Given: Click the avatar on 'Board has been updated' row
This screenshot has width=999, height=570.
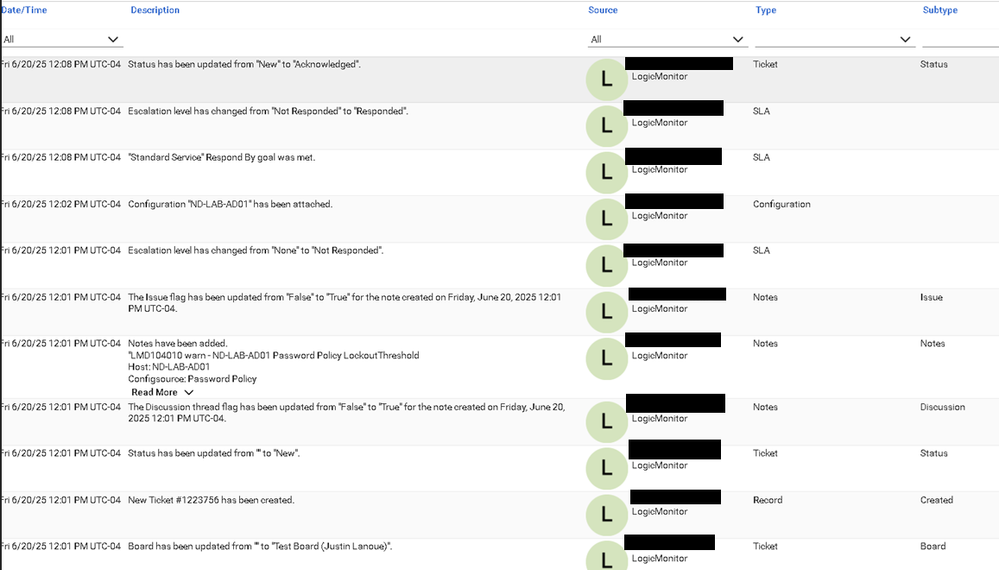Looking at the screenshot, I should pyautogui.click(x=607, y=556).
